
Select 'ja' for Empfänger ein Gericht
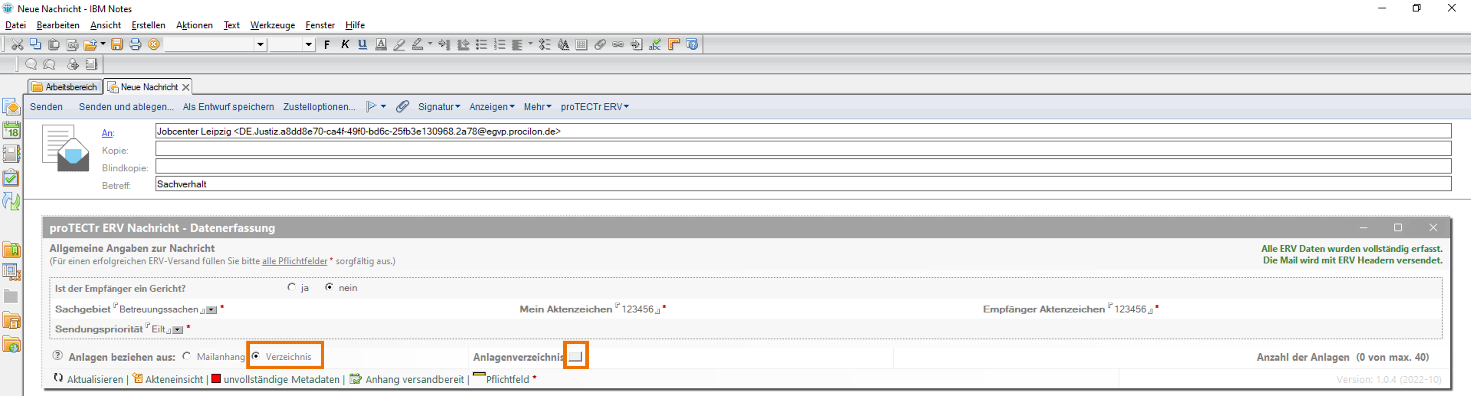coord(291,288)
